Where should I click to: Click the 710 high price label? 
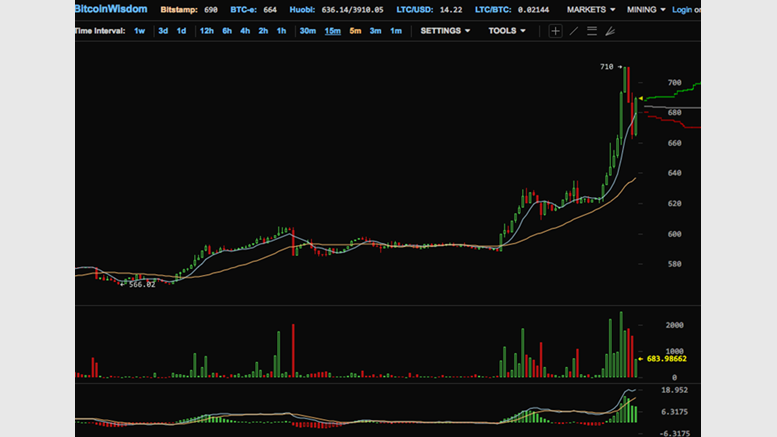pyautogui.click(x=607, y=66)
